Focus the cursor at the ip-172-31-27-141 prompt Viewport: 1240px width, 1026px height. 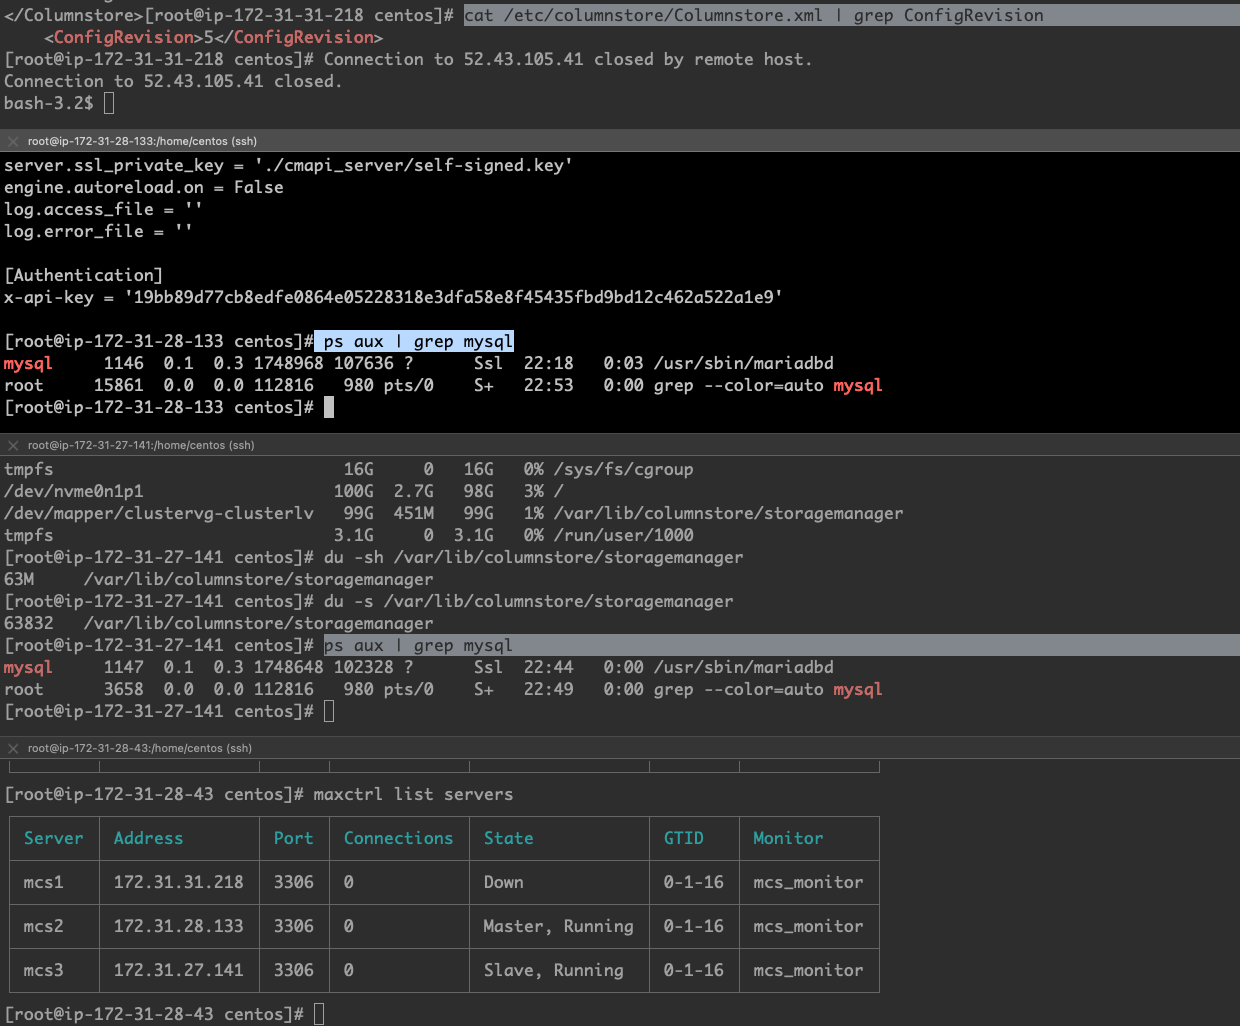click(329, 711)
